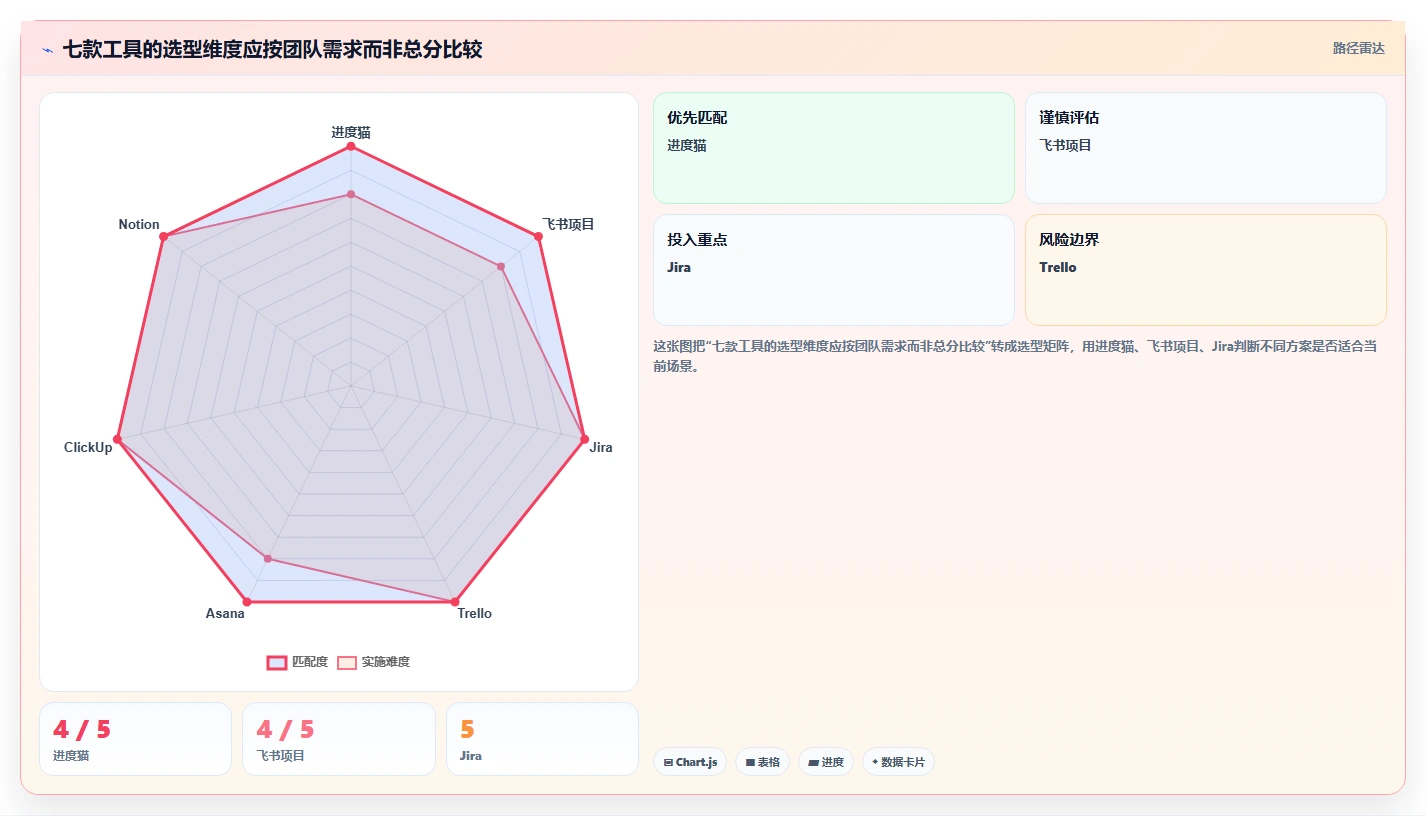Click the Chart.js tag chip

tap(690, 762)
